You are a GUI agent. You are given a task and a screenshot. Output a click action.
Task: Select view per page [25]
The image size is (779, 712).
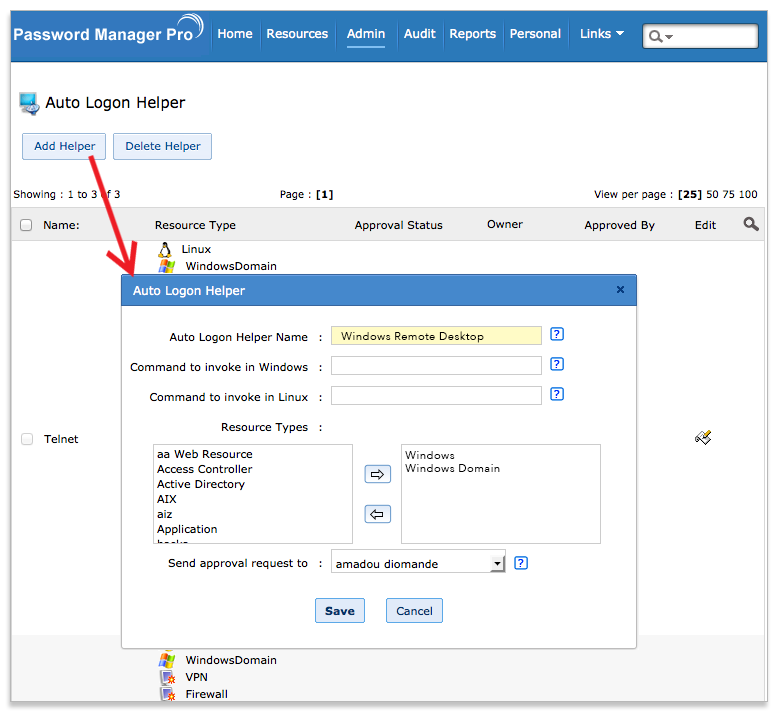(x=690, y=194)
